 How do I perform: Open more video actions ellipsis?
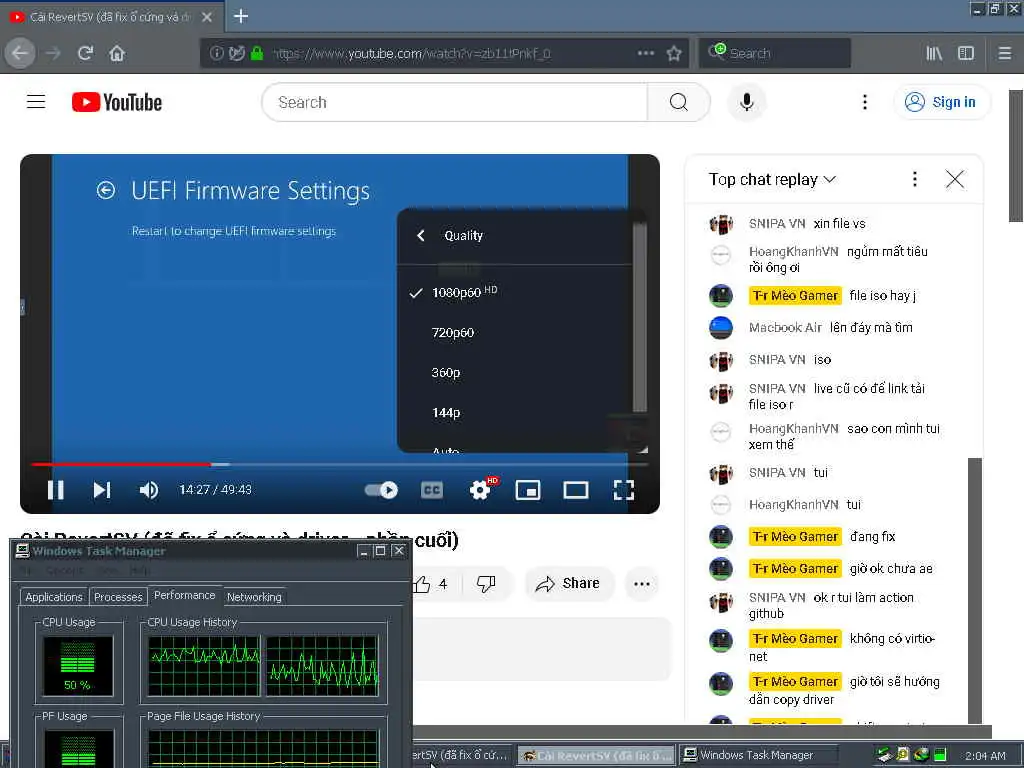point(641,584)
